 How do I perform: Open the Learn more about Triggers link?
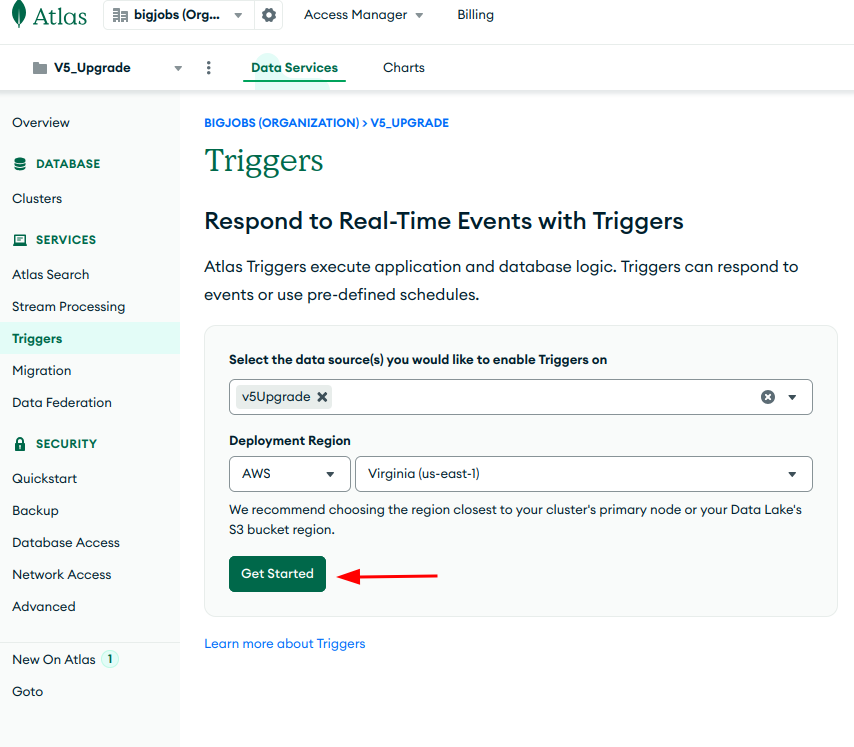pyautogui.click(x=285, y=644)
